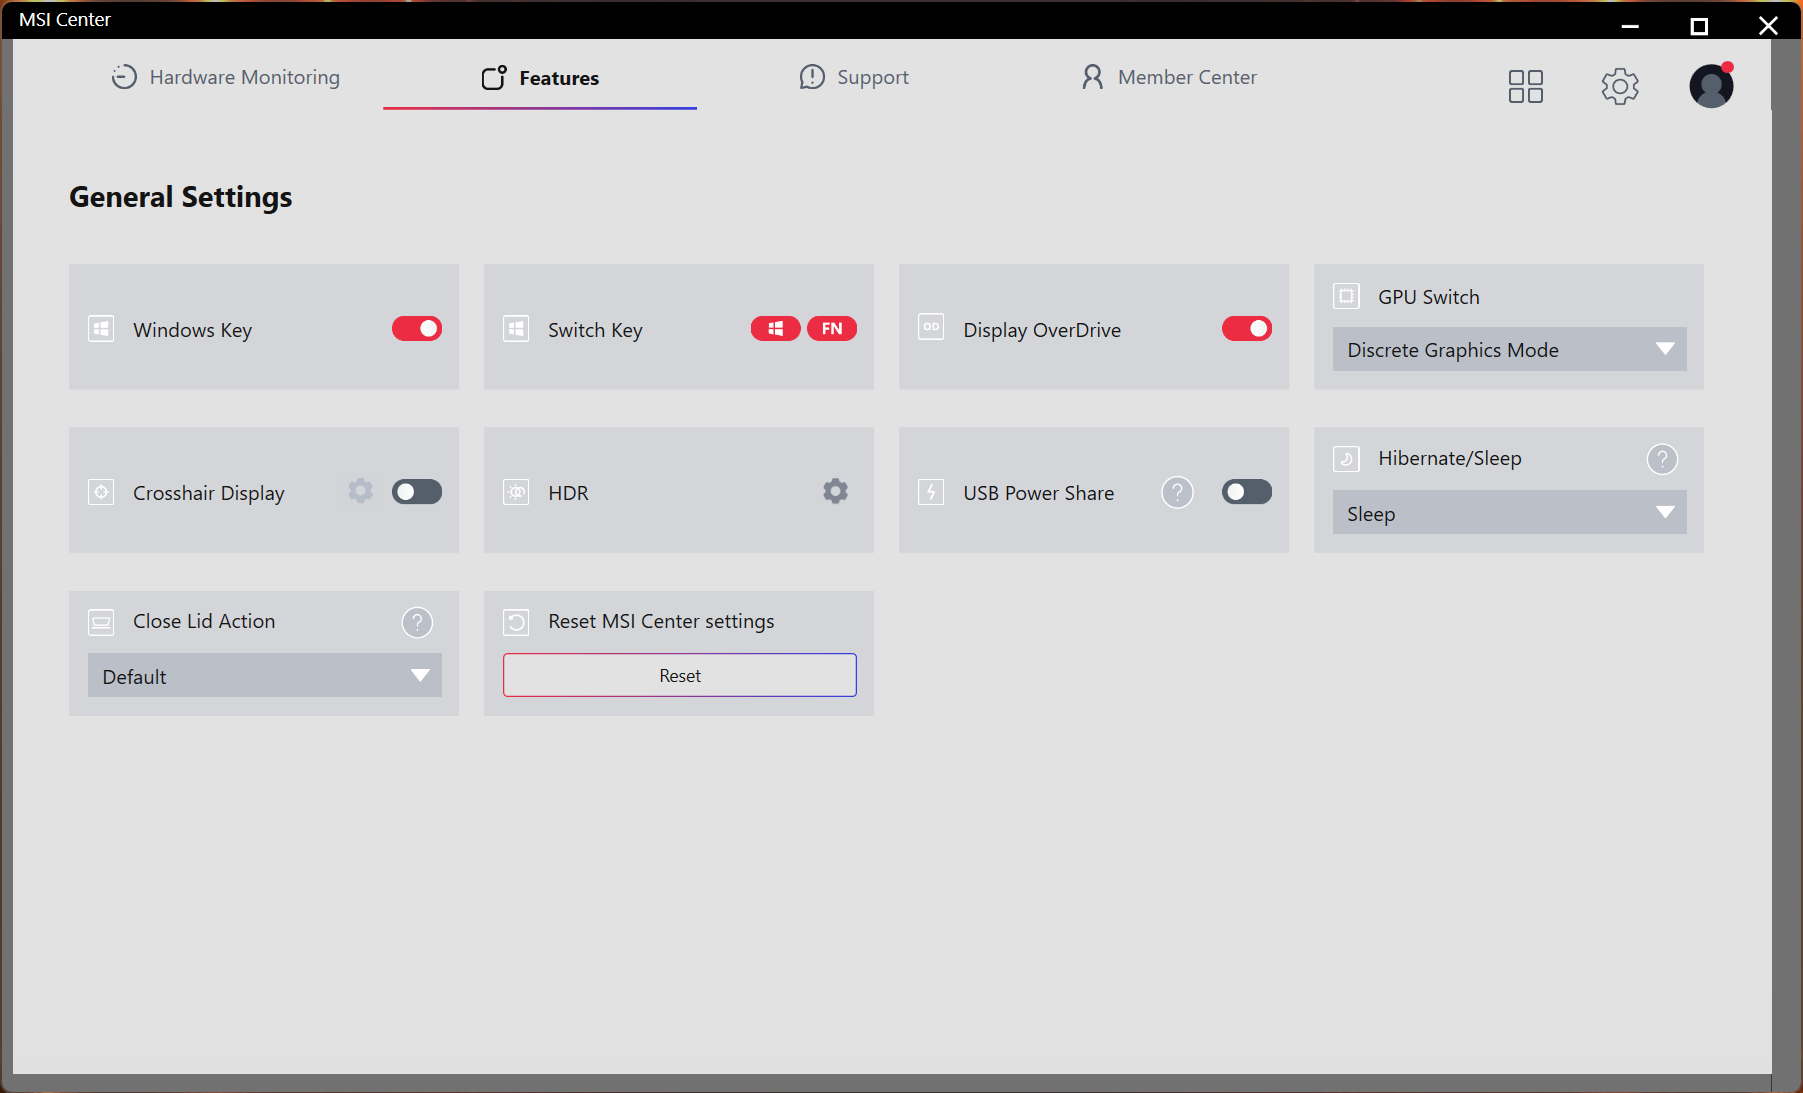The height and width of the screenshot is (1093, 1803).
Task: Open Crosshair Display settings gear
Action: 360,491
